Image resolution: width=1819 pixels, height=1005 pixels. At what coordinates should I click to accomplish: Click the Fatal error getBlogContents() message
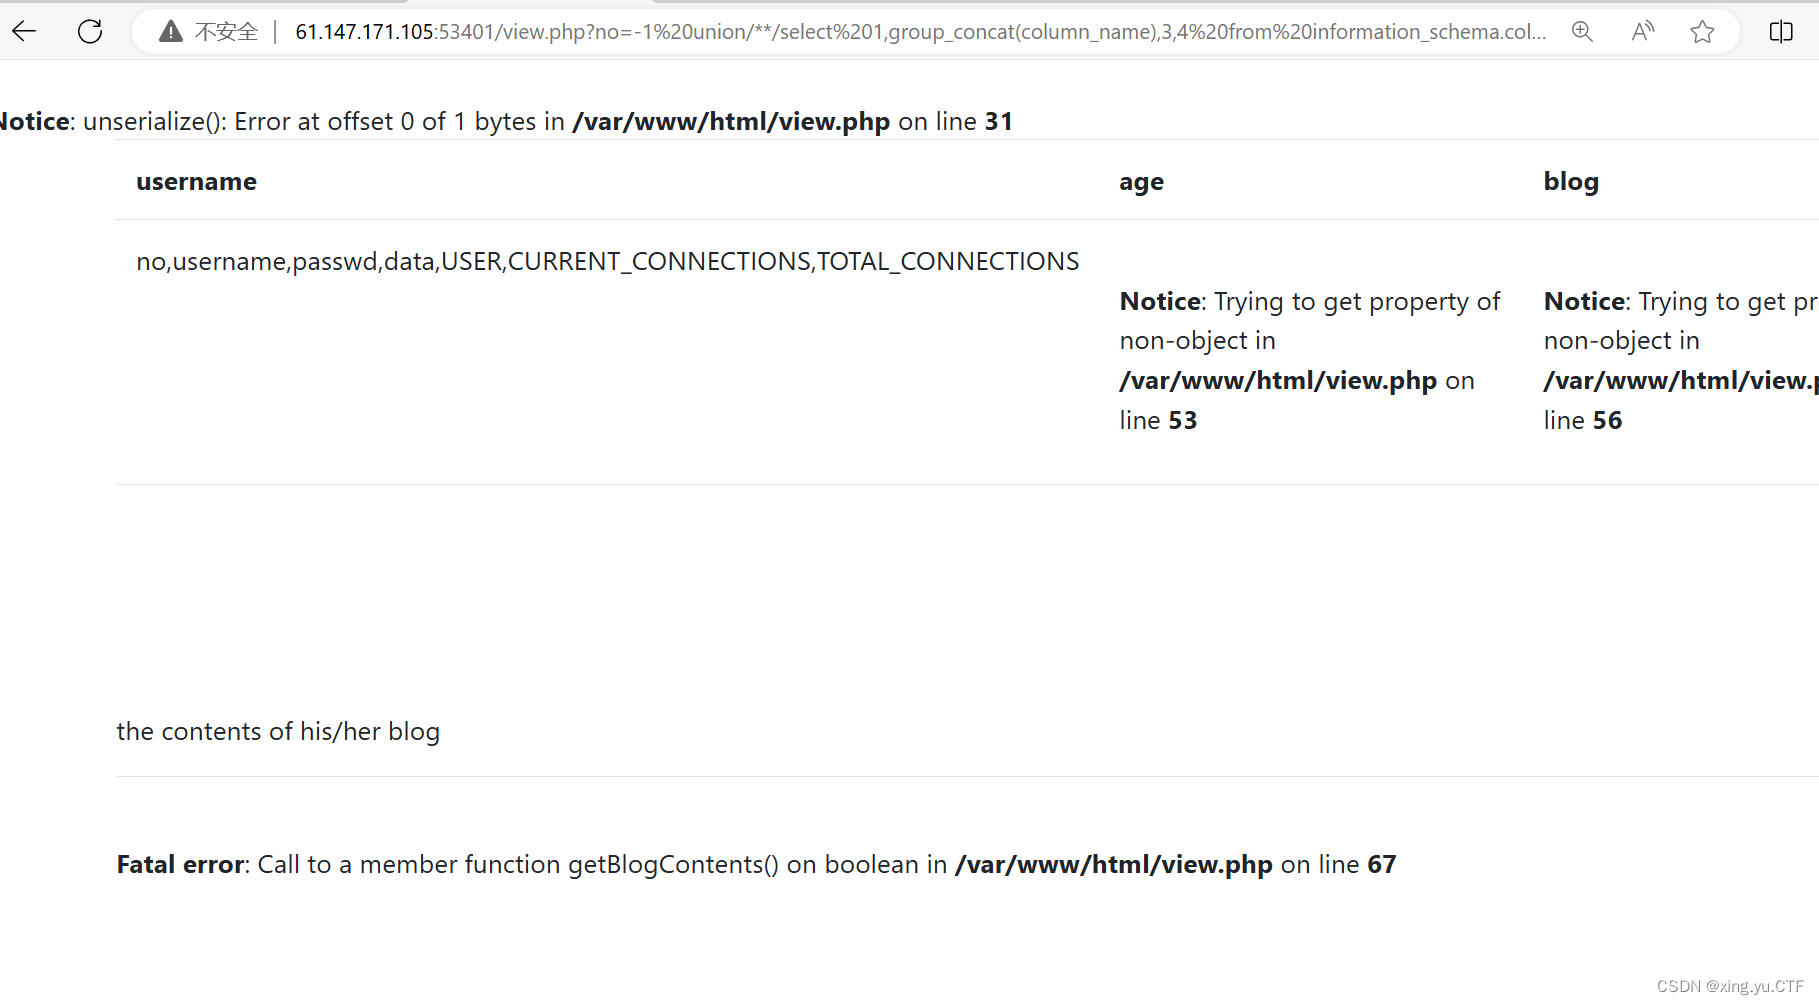pyautogui.click(x=757, y=865)
